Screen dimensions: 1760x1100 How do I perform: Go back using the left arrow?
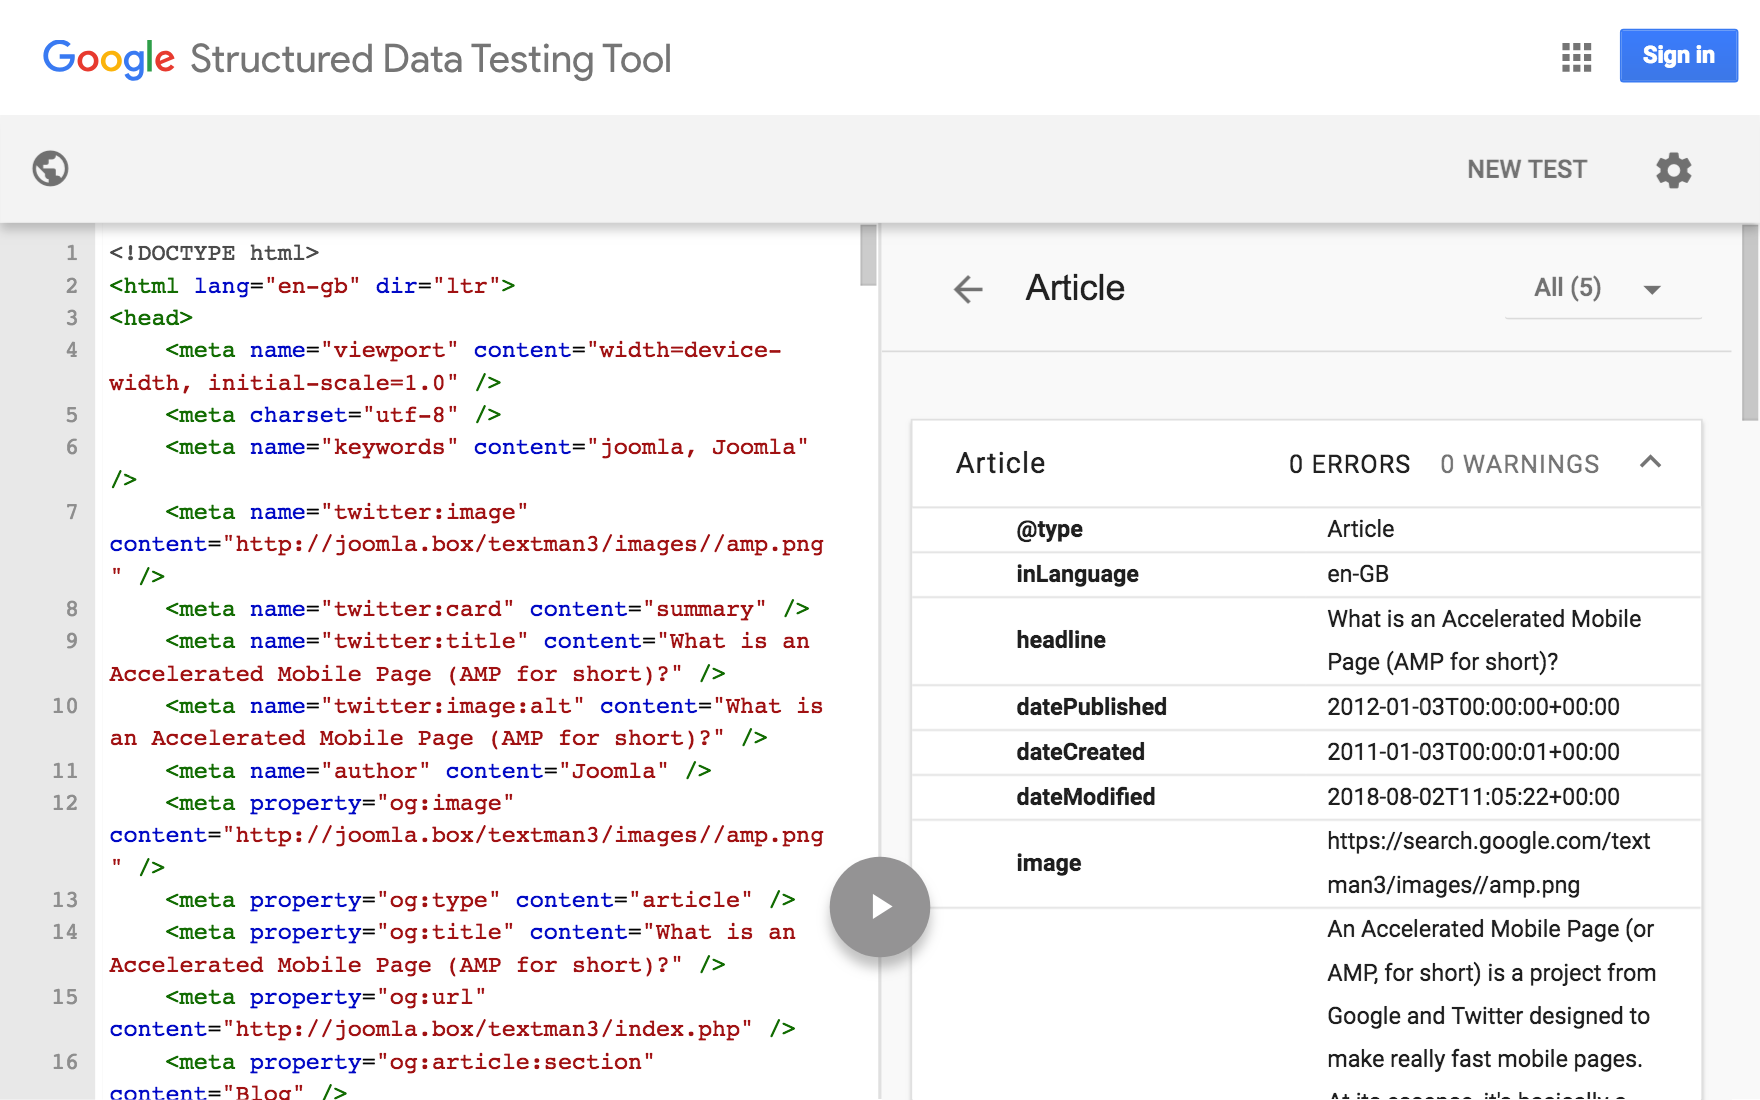[x=968, y=289]
